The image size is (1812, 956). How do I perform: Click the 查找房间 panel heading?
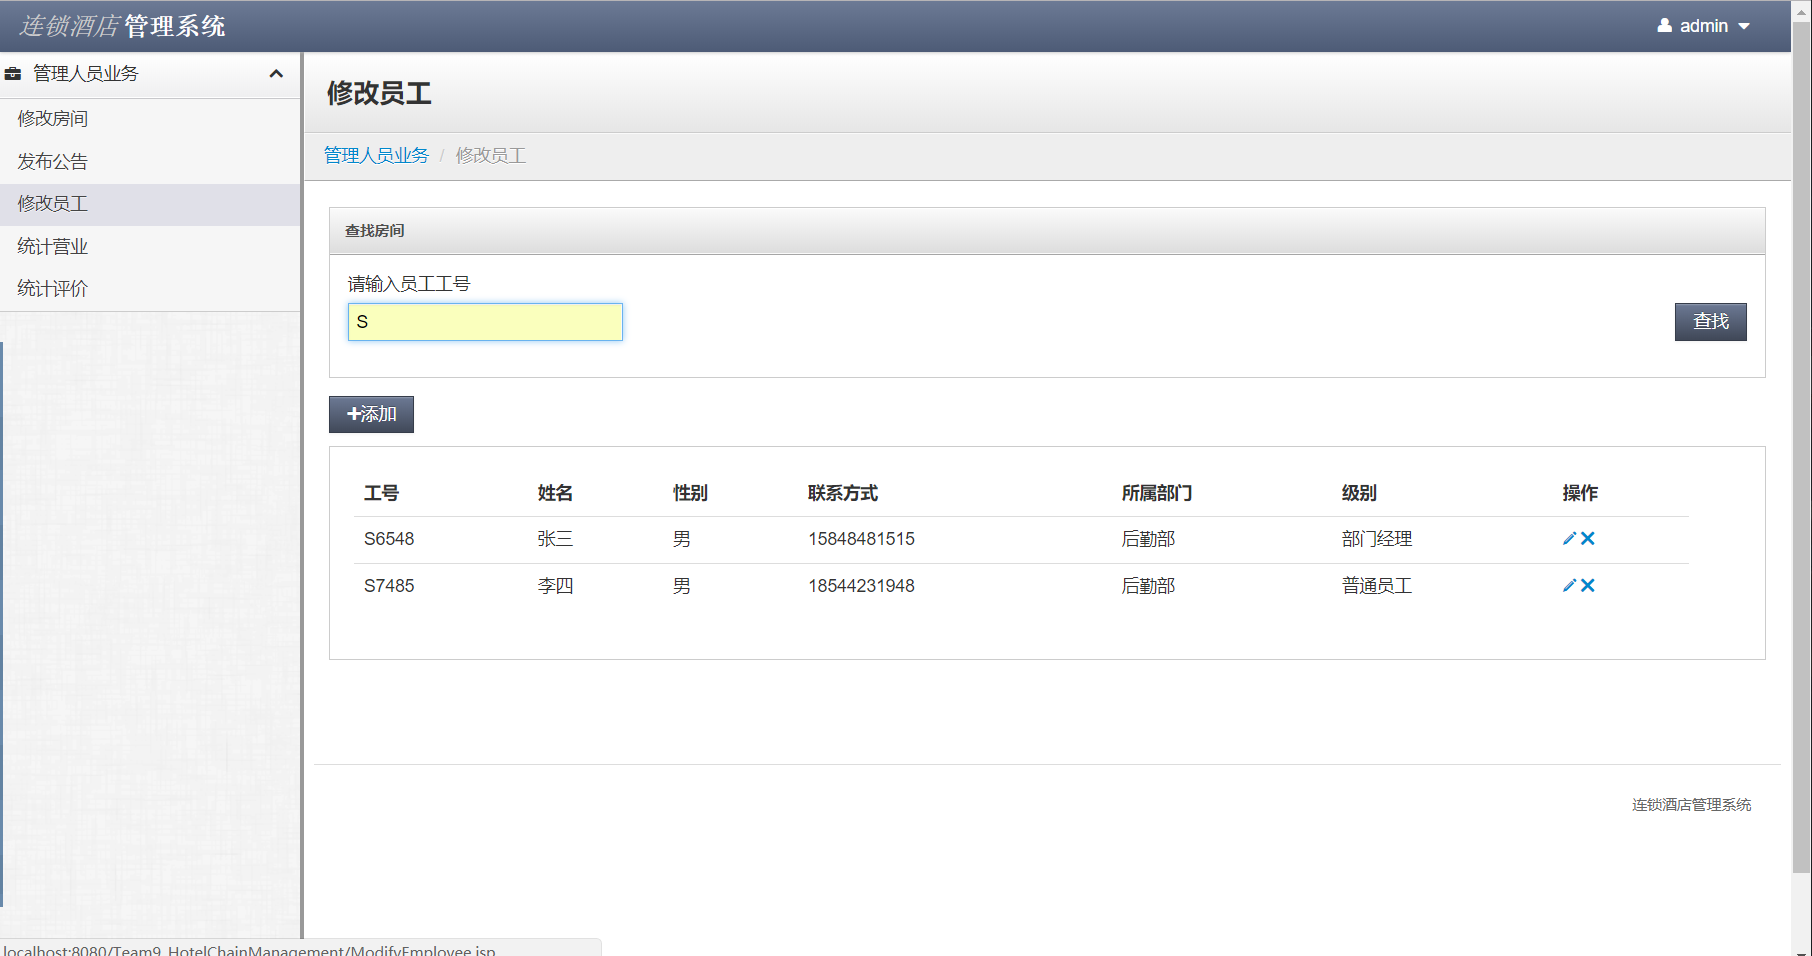(375, 231)
